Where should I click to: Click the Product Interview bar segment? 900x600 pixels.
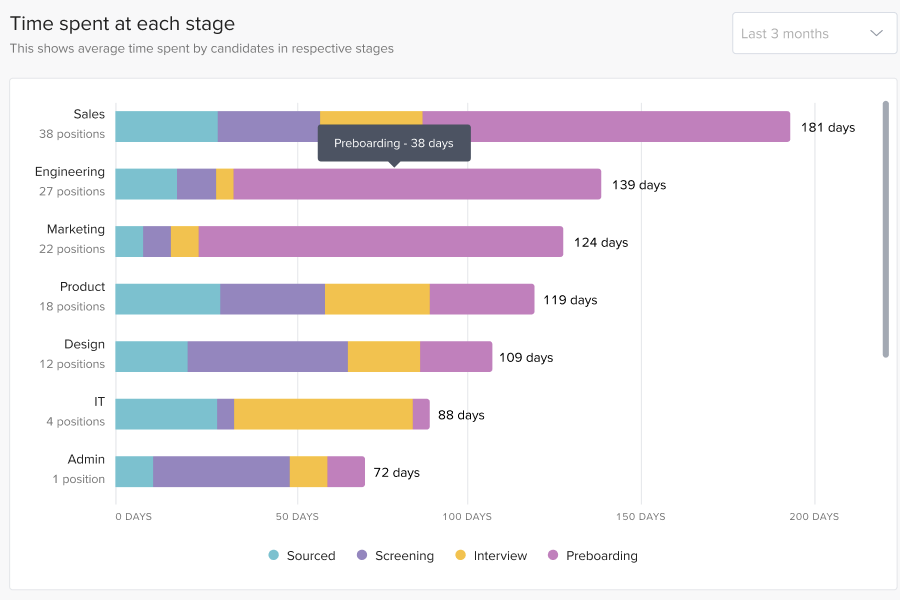coord(377,299)
